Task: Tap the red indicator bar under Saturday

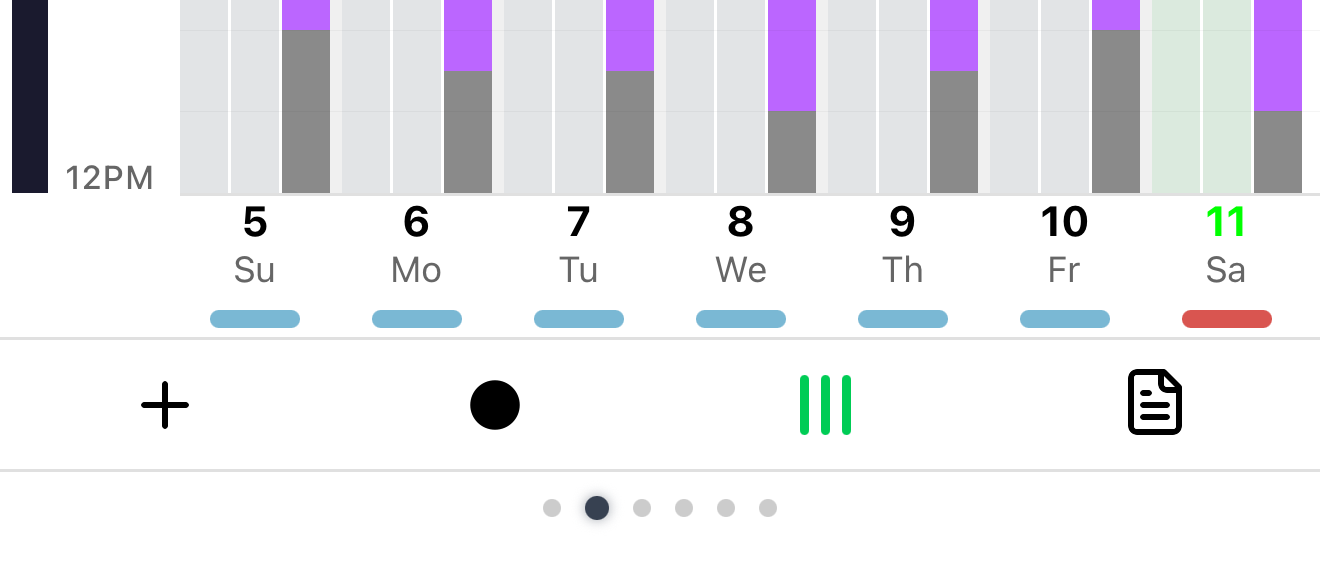Action: [1227, 319]
